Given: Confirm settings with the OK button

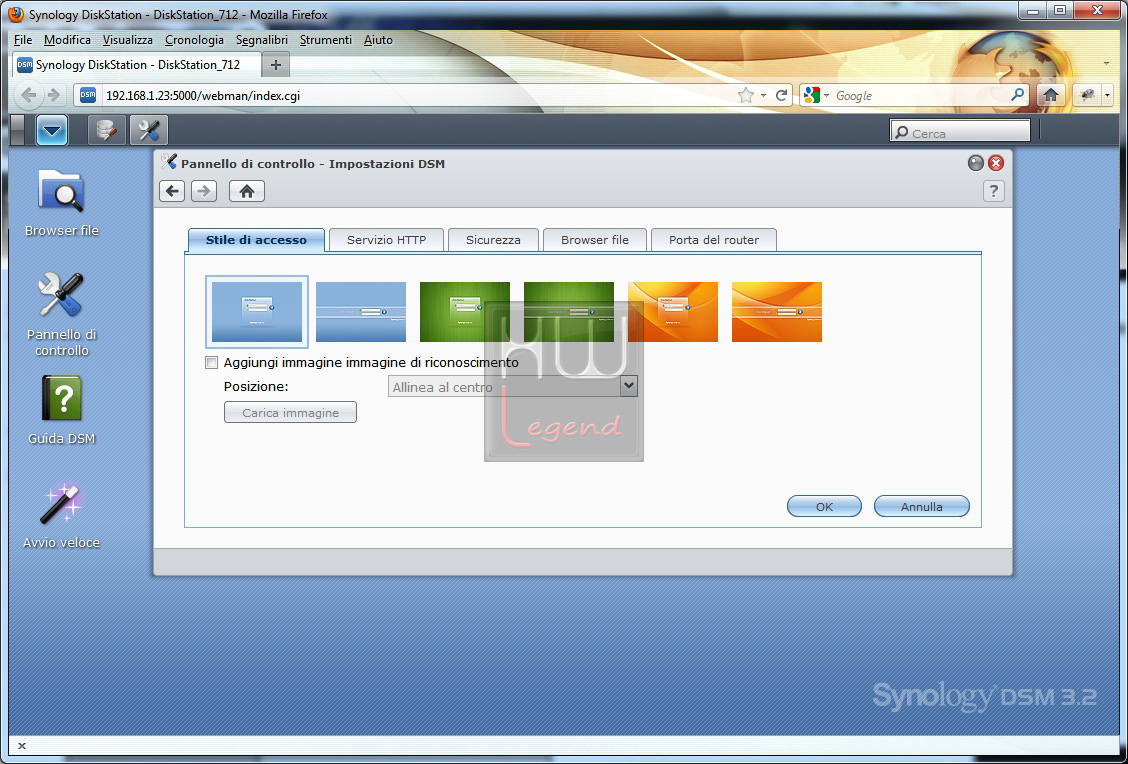Looking at the screenshot, I should pyautogui.click(x=824, y=506).
